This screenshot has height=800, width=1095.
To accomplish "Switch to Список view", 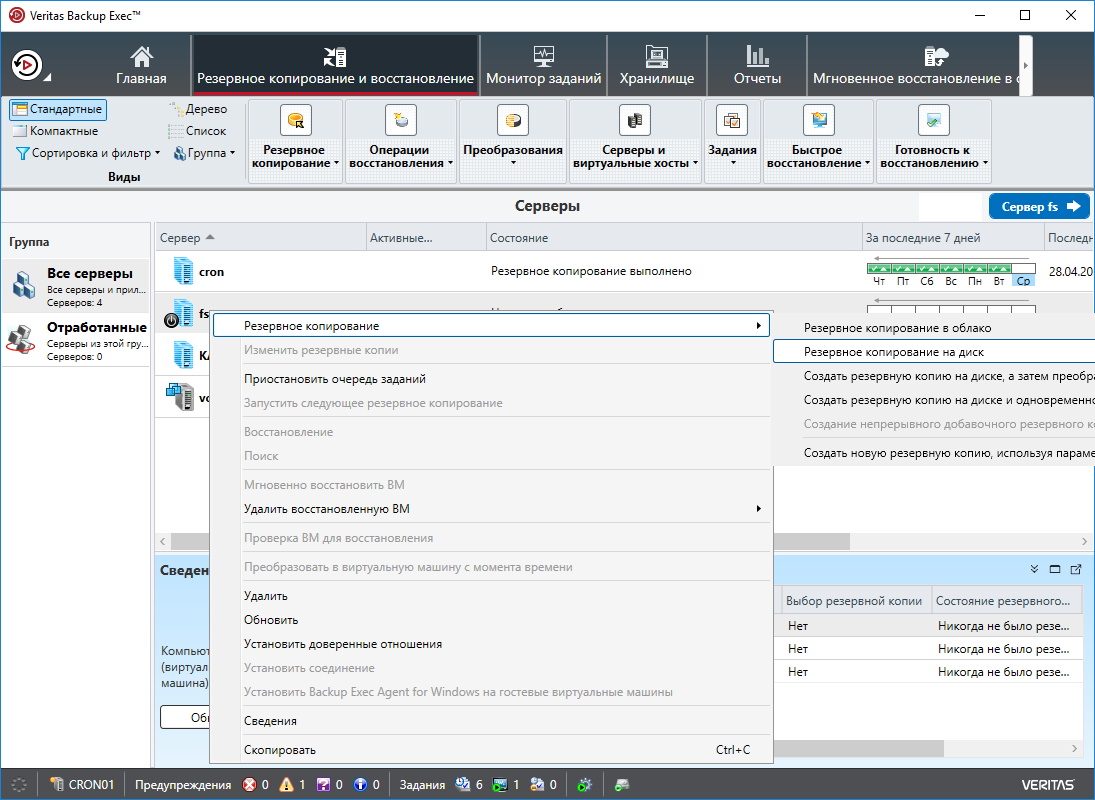I will tap(198, 131).
